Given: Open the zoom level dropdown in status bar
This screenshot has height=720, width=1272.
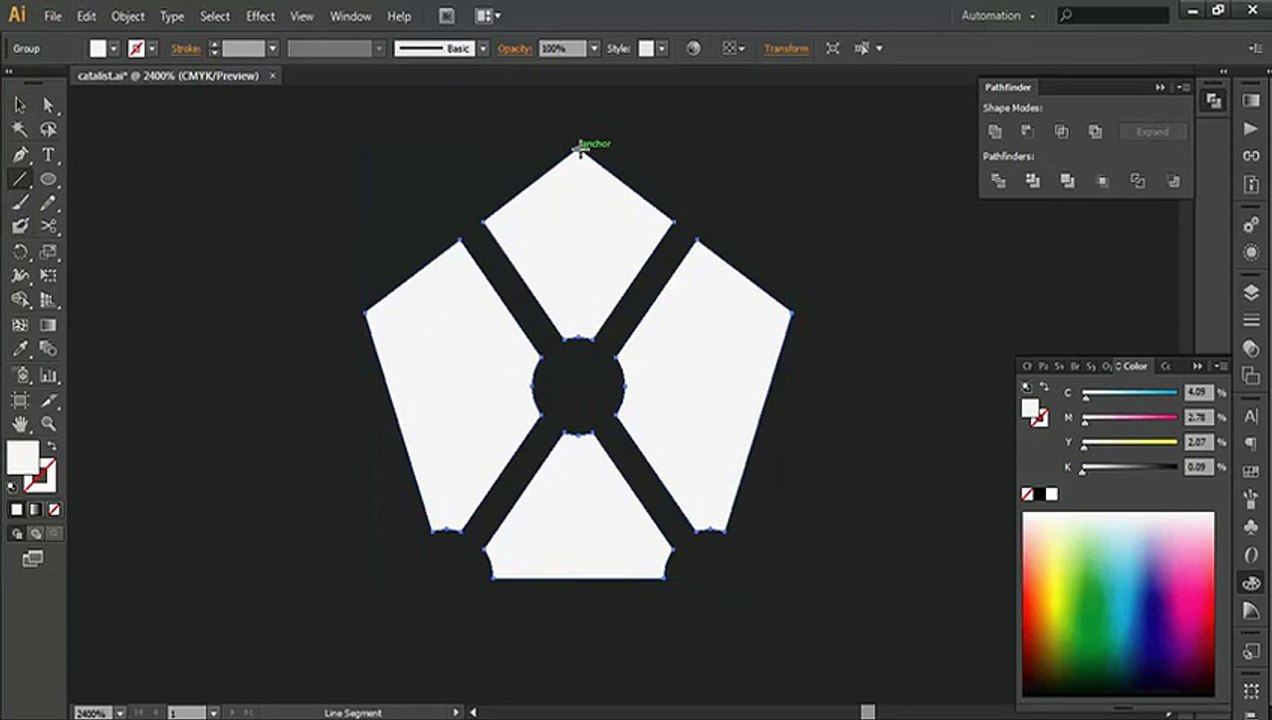Looking at the screenshot, I should point(120,713).
